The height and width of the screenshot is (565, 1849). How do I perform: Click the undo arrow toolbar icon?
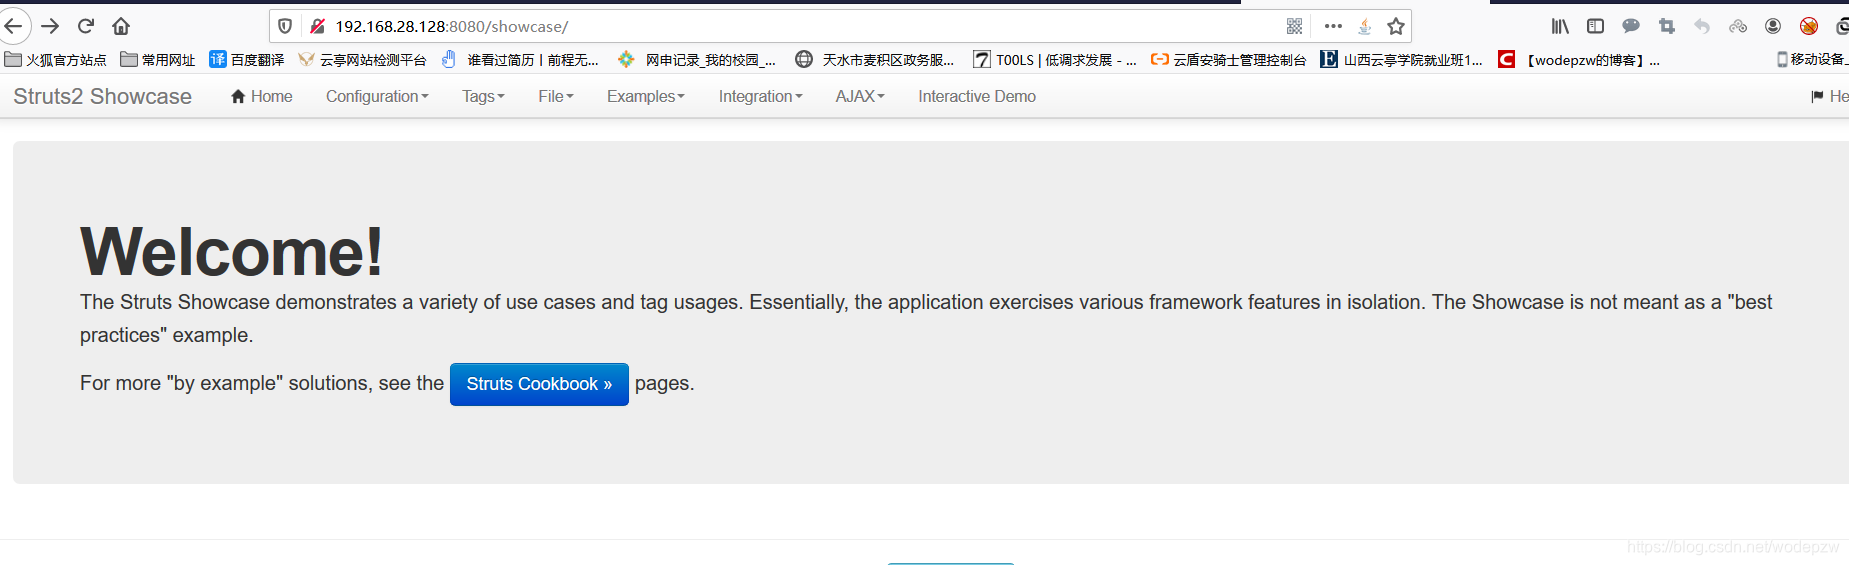(1702, 26)
